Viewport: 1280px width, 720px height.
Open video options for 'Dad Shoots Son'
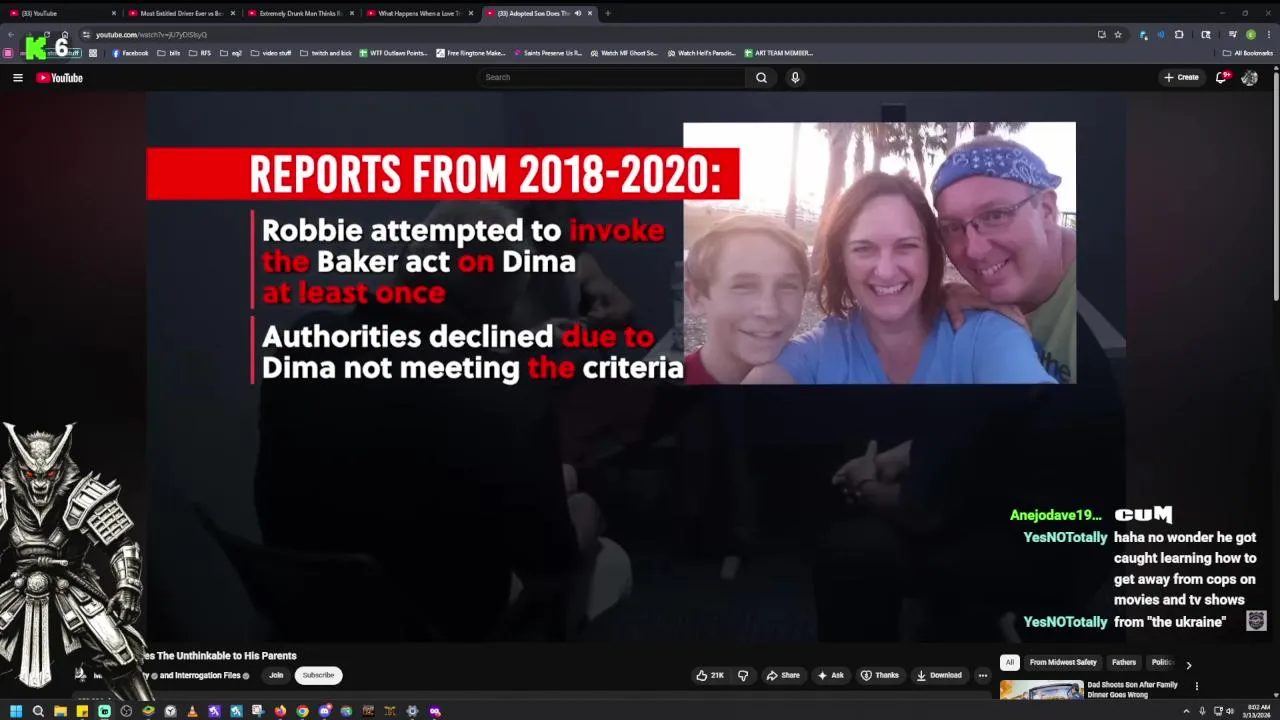(x=1196, y=686)
